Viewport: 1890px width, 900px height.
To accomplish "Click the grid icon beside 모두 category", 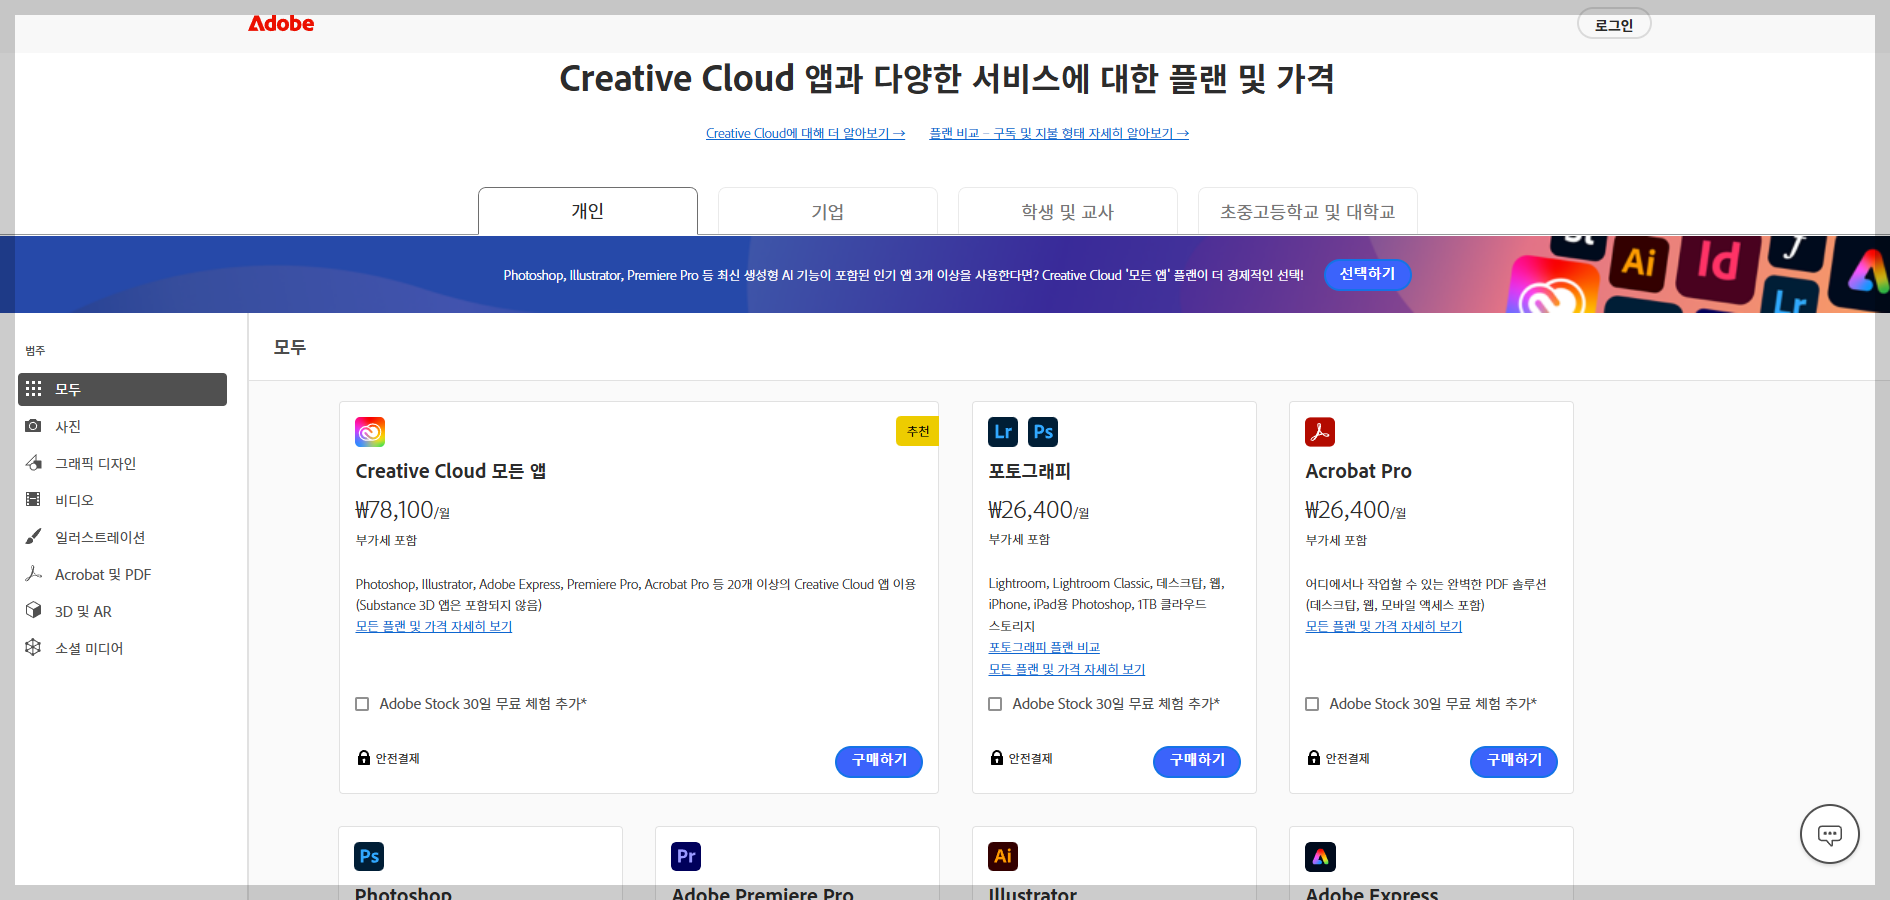I will coord(34,388).
